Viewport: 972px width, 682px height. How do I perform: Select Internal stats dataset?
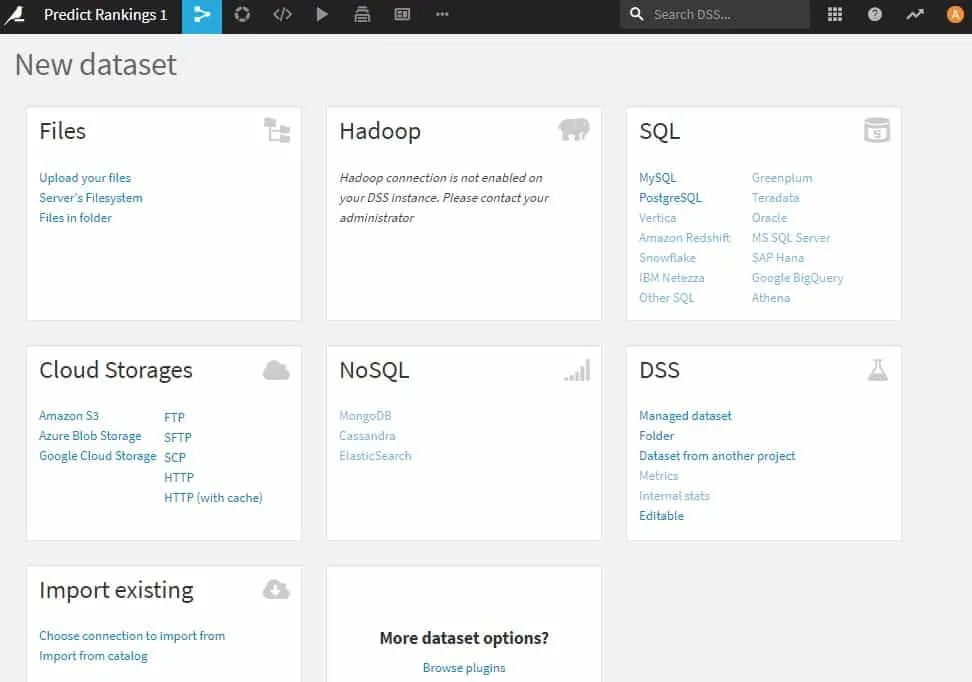(x=674, y=495)
